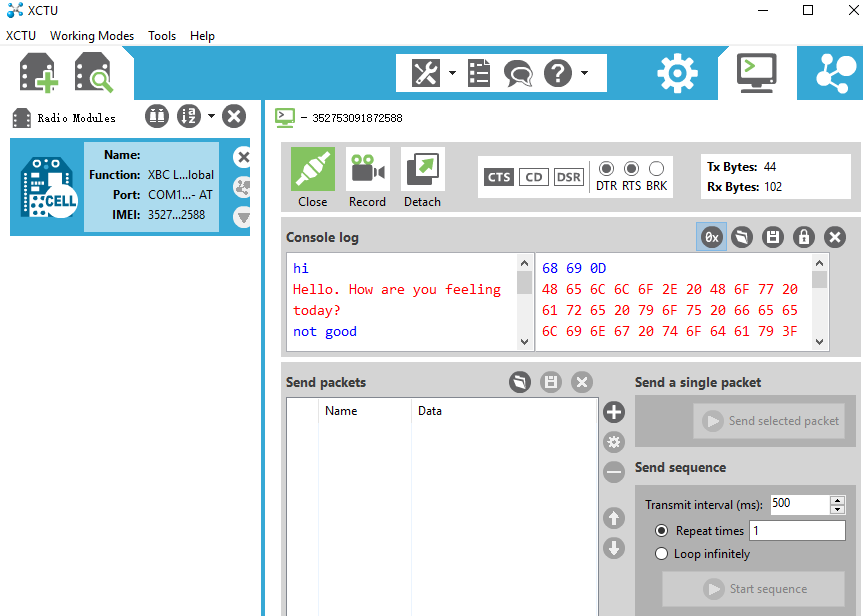Load packets list icon
This screenshot has width=863, height=616.
click(x=520, y=381)
